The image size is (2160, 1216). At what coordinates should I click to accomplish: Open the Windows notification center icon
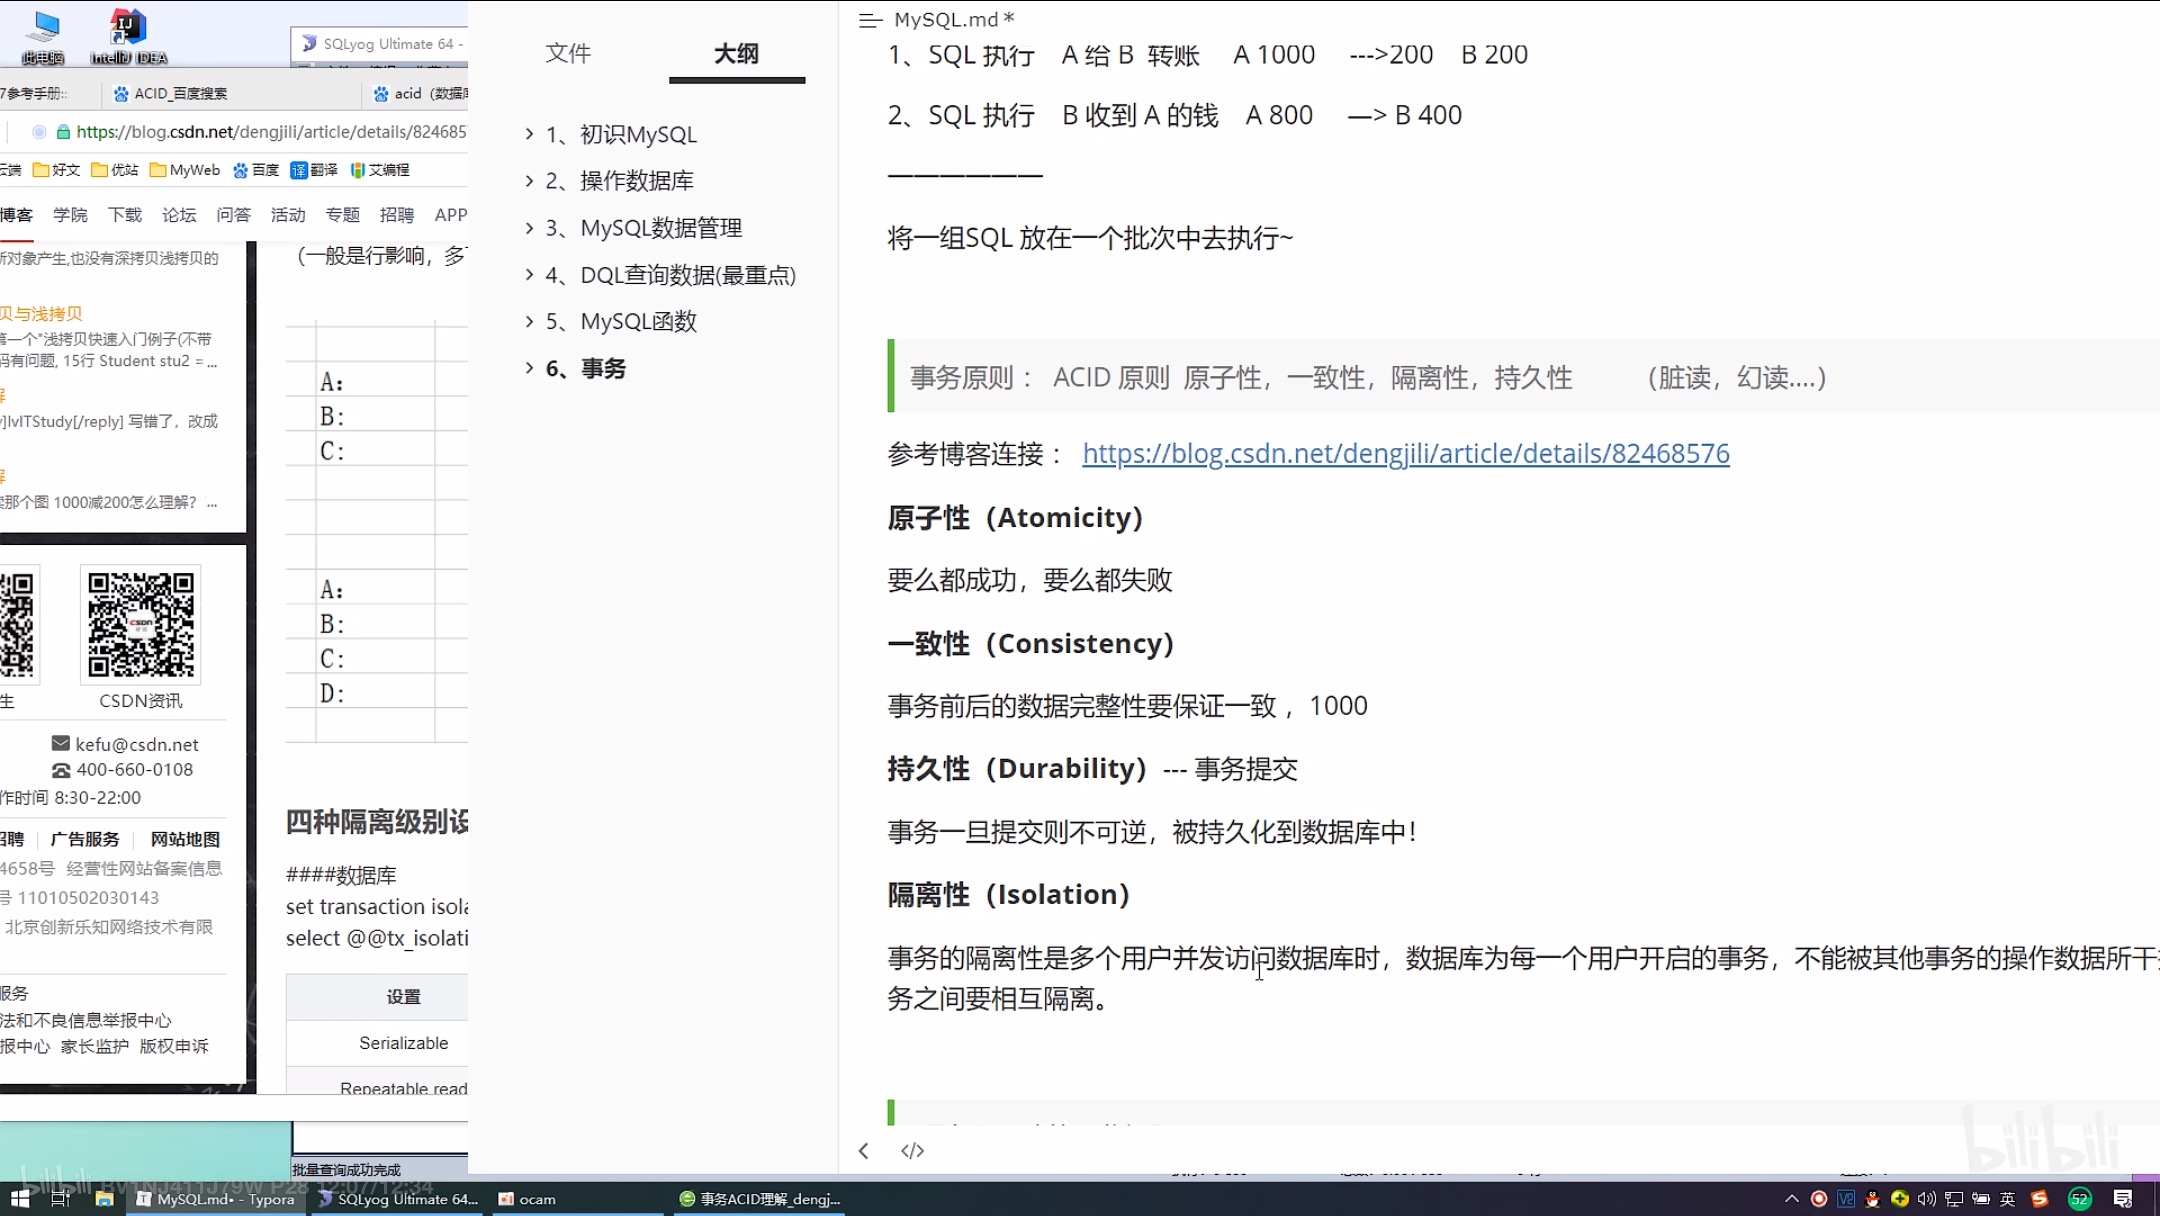[2123, 1199]
